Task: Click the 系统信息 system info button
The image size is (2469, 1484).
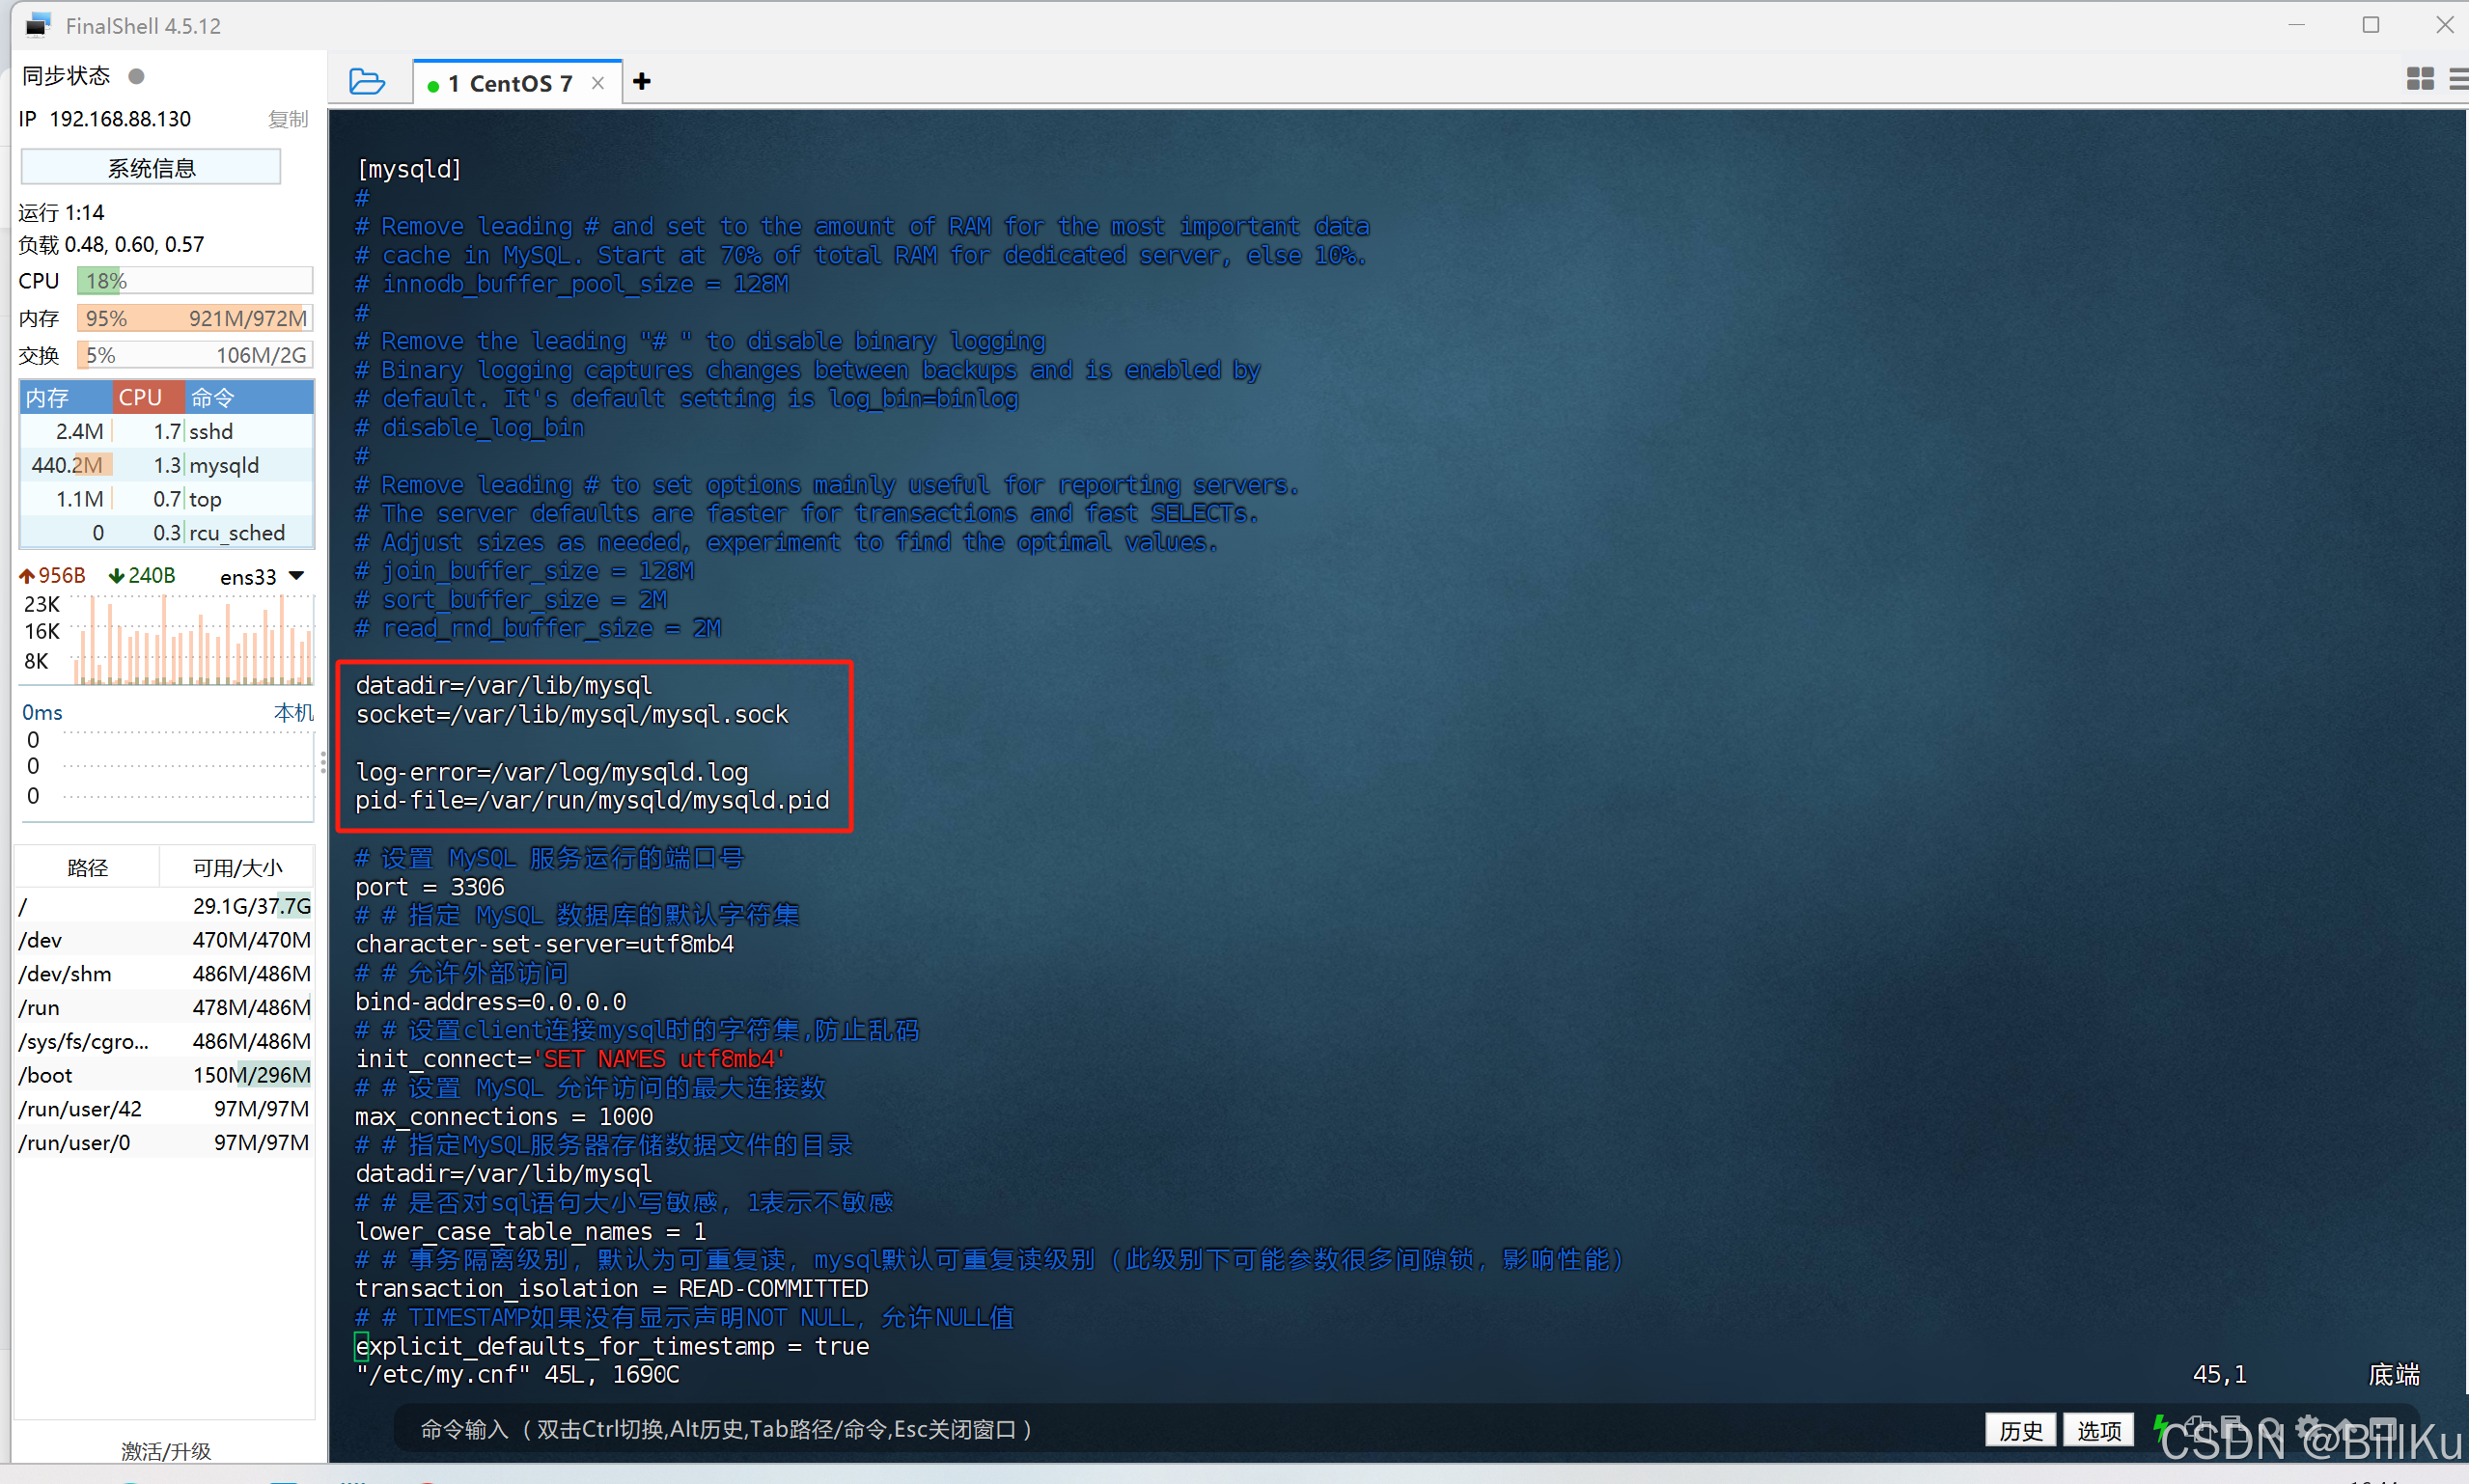Action: coord(151,167)
